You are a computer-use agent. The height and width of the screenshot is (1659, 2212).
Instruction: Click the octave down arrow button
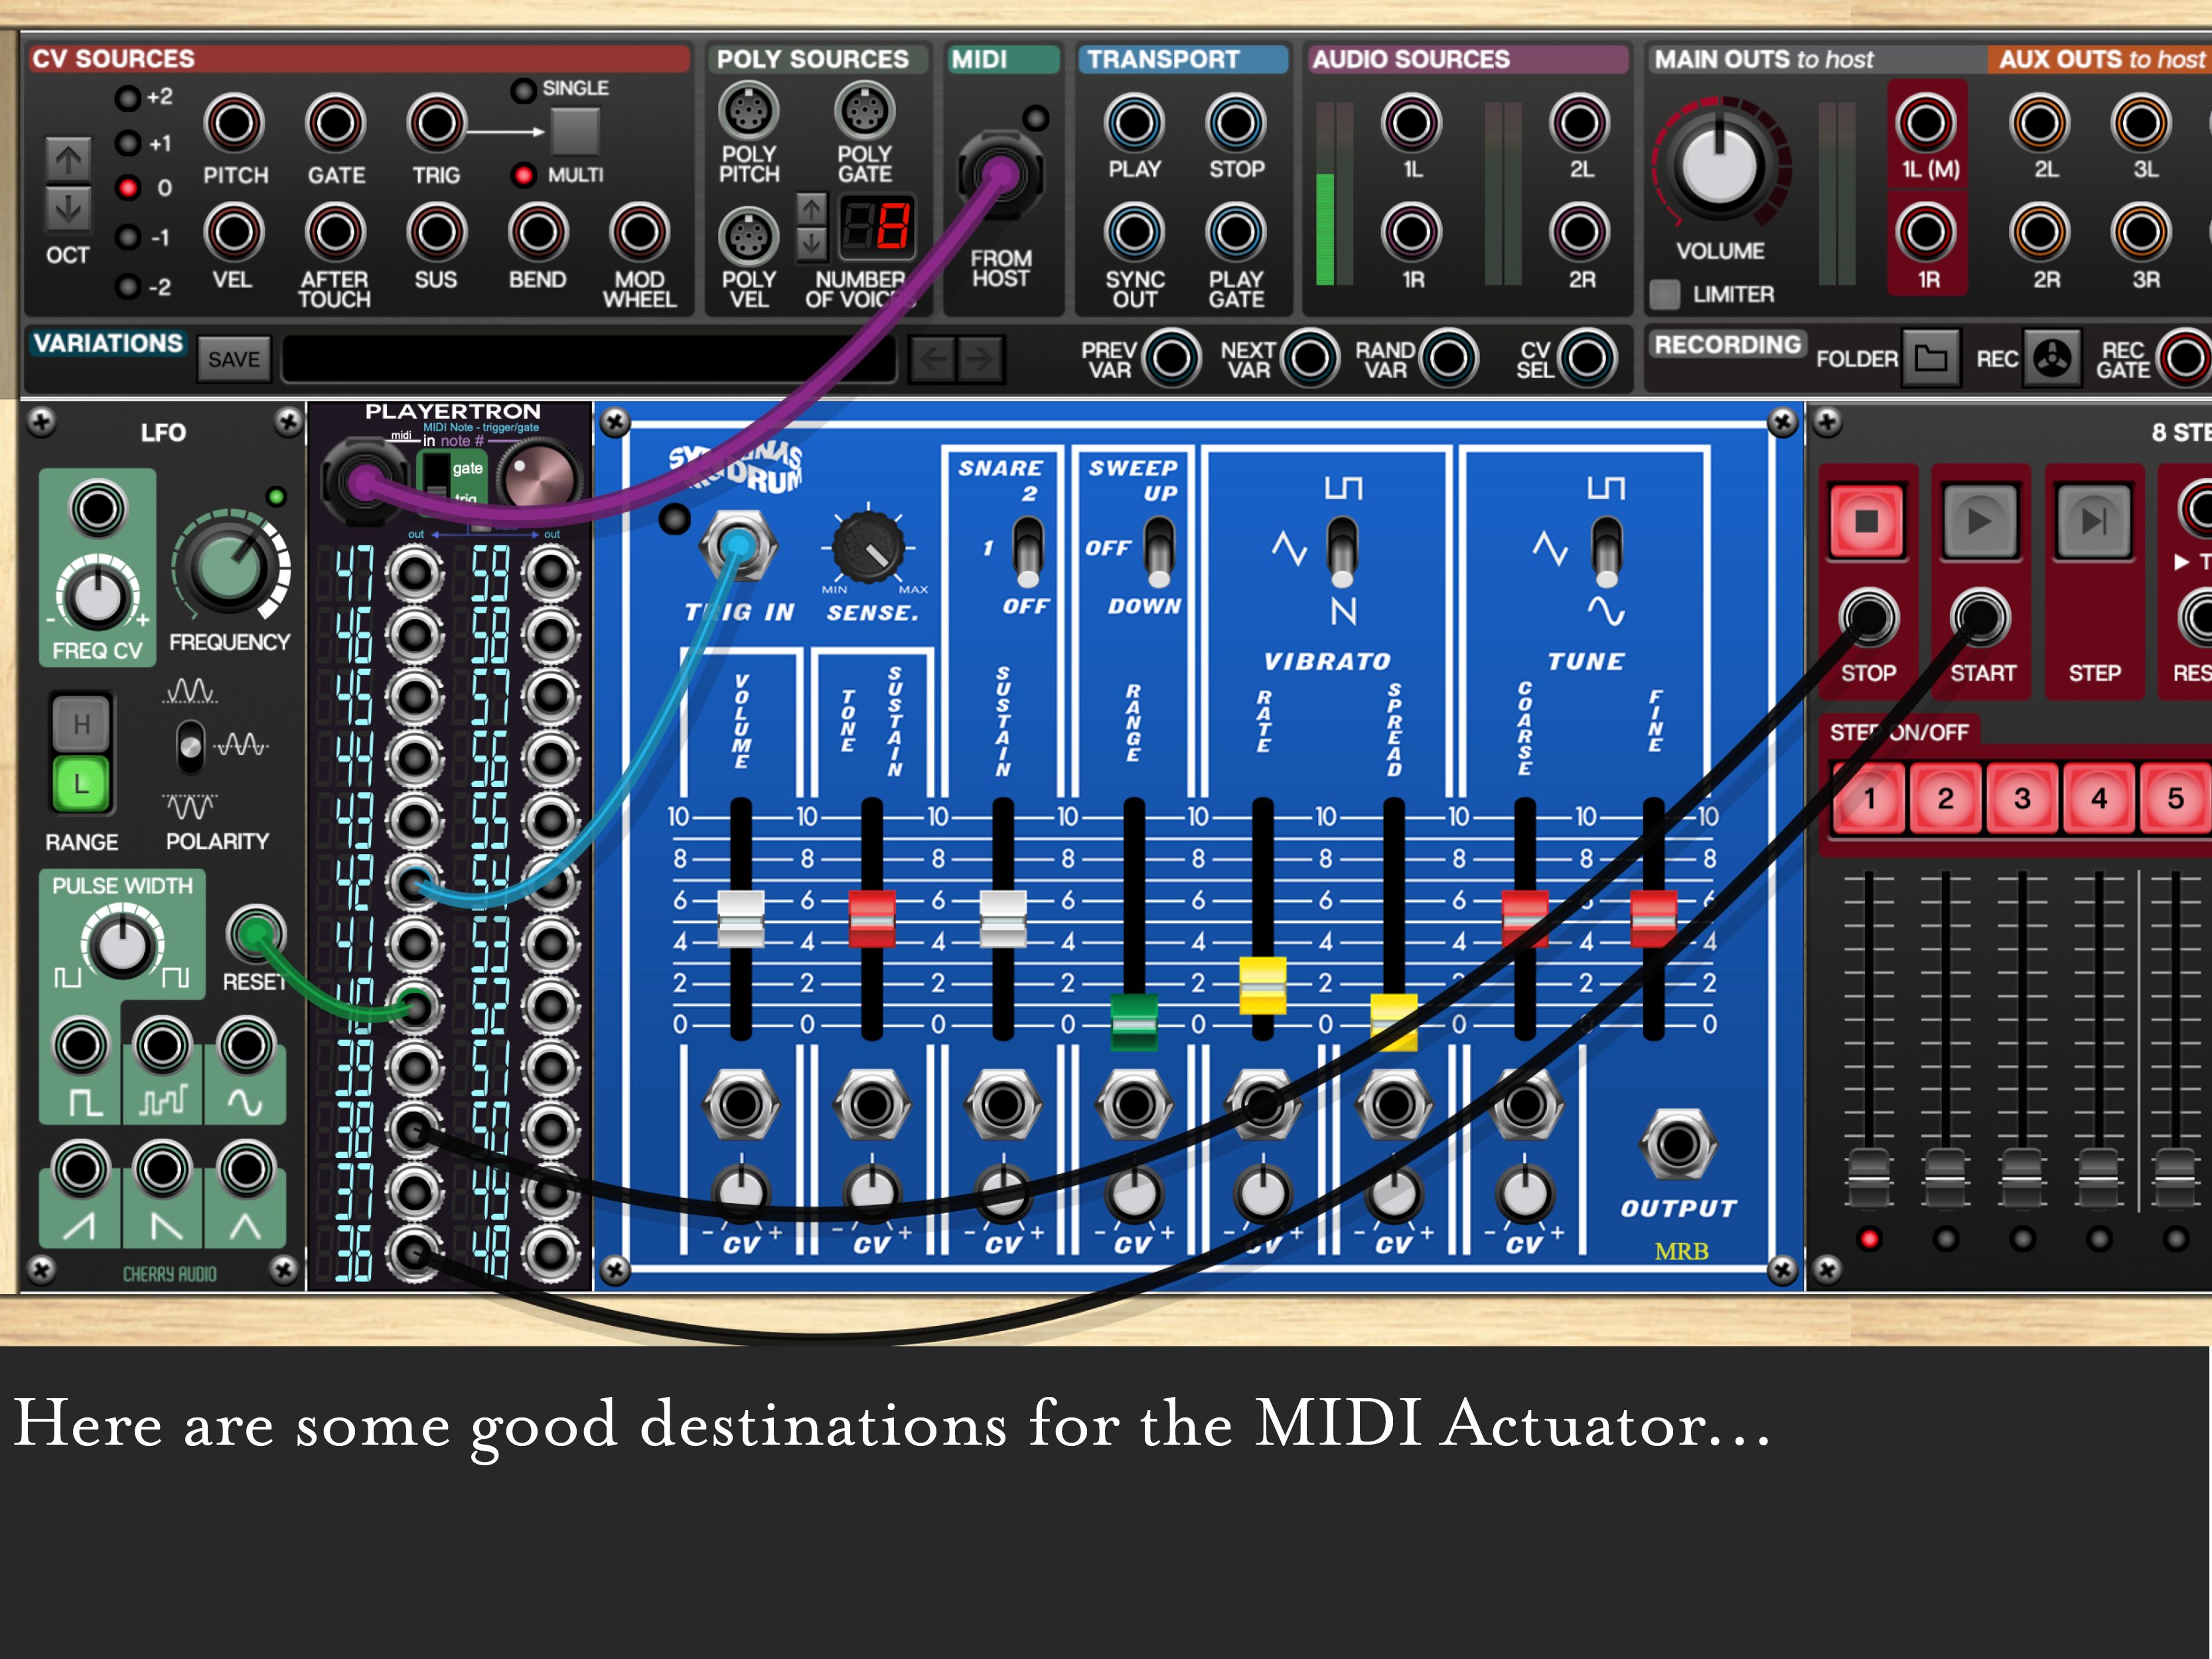(68, 209)
